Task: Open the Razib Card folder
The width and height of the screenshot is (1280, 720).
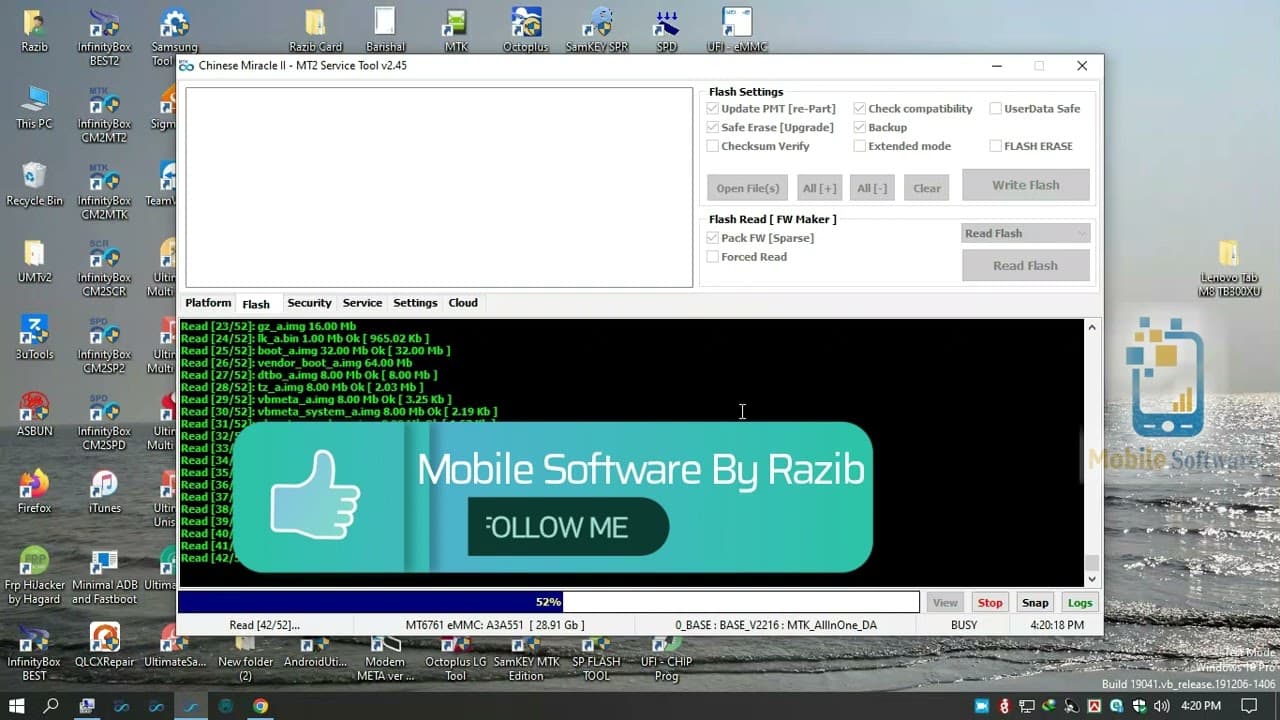Action: 315,30
